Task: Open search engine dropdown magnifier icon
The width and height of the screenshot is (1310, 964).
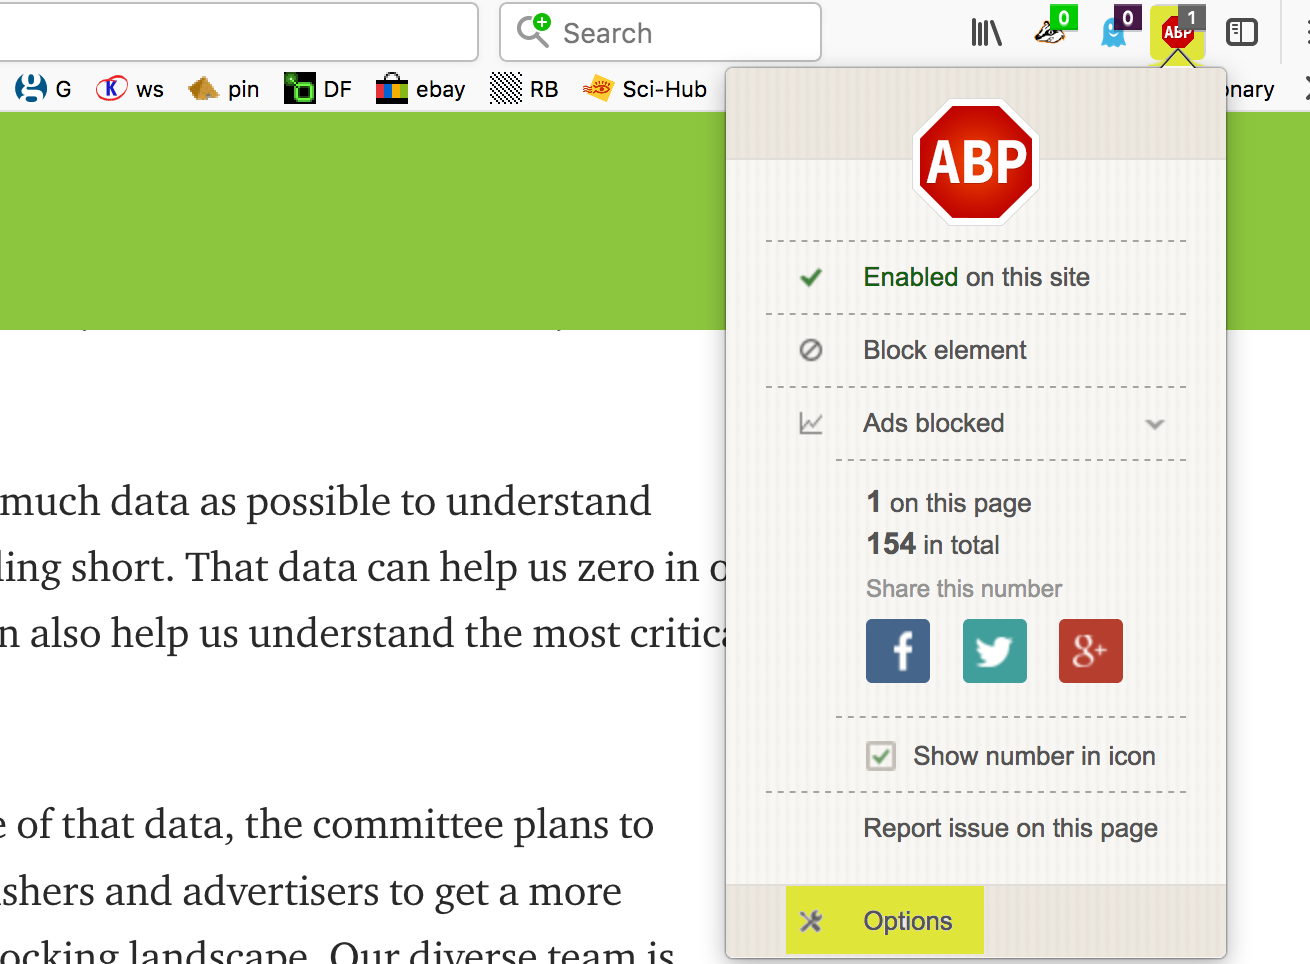Action: [533, 32]
